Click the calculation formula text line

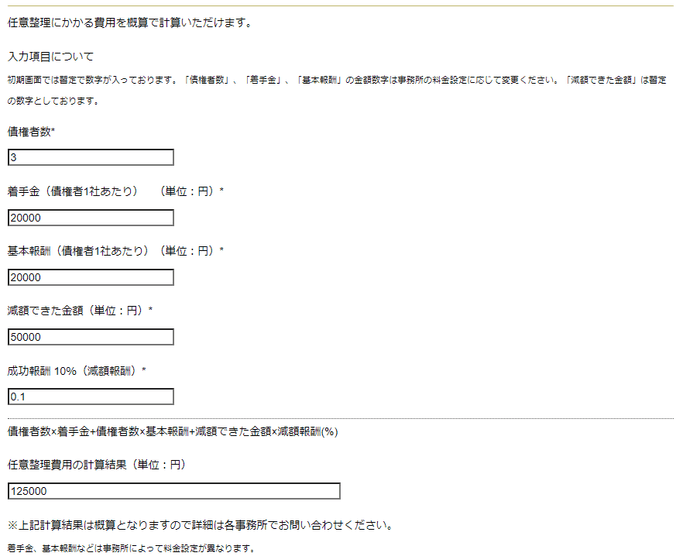tap(172, 432)
